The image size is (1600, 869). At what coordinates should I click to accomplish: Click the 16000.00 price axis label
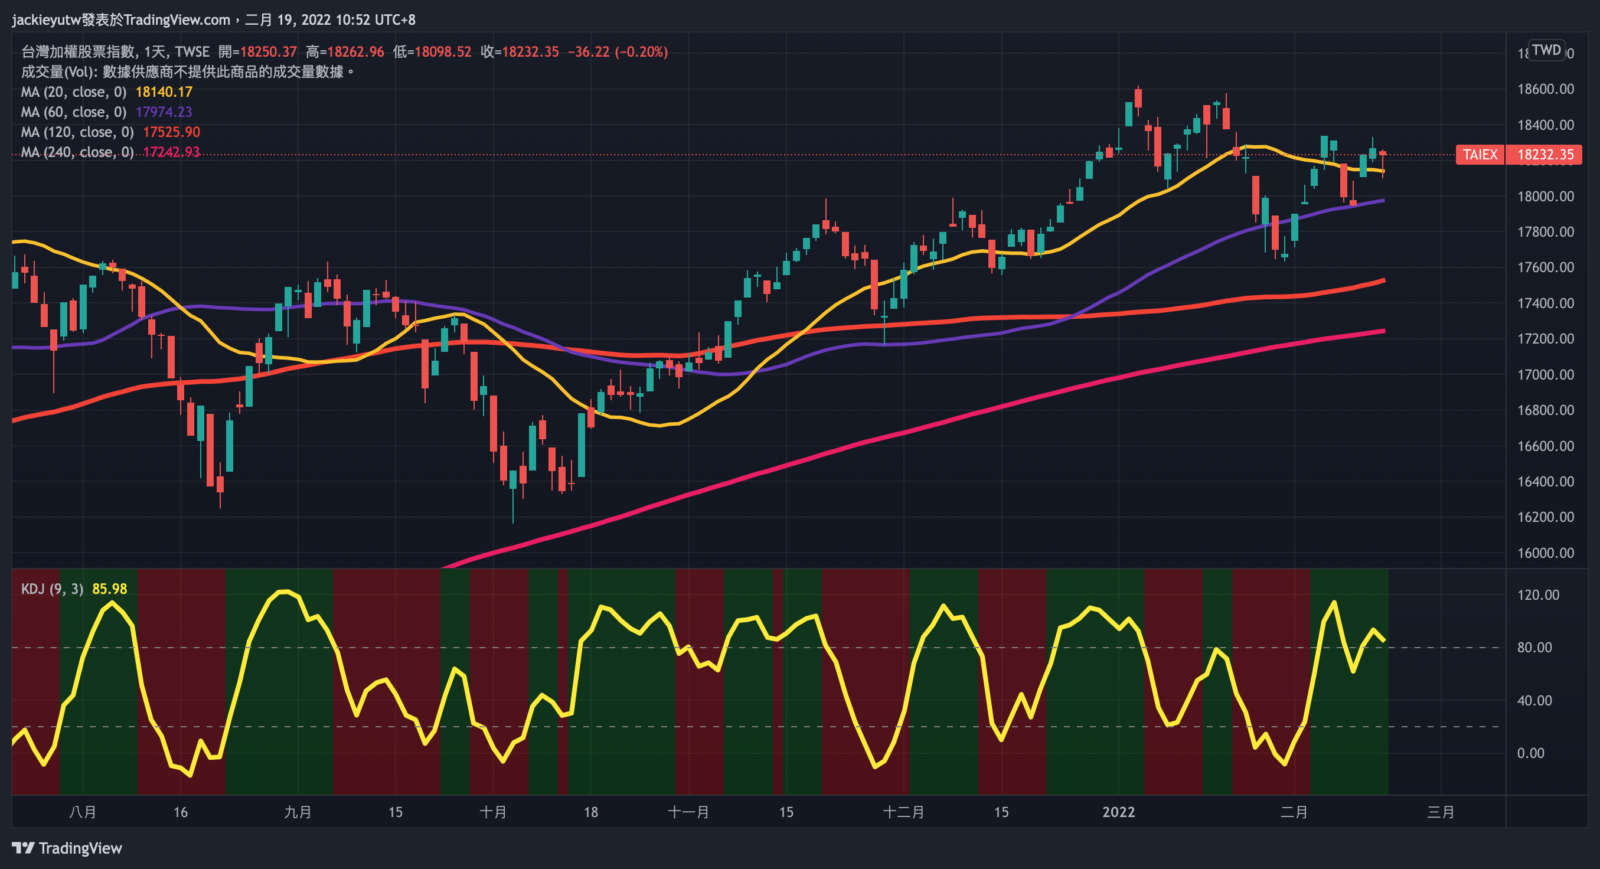(x=1545, y=553)
